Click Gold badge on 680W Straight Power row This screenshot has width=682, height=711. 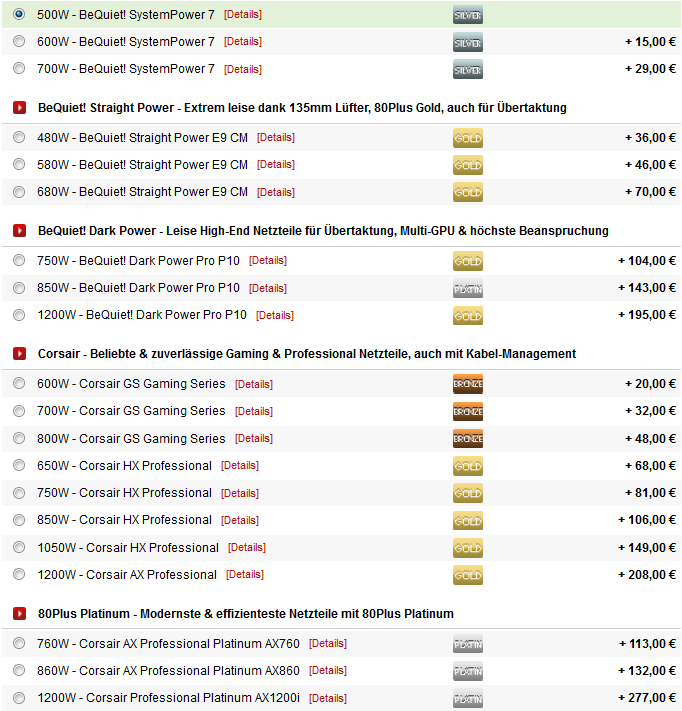[468, 193]
